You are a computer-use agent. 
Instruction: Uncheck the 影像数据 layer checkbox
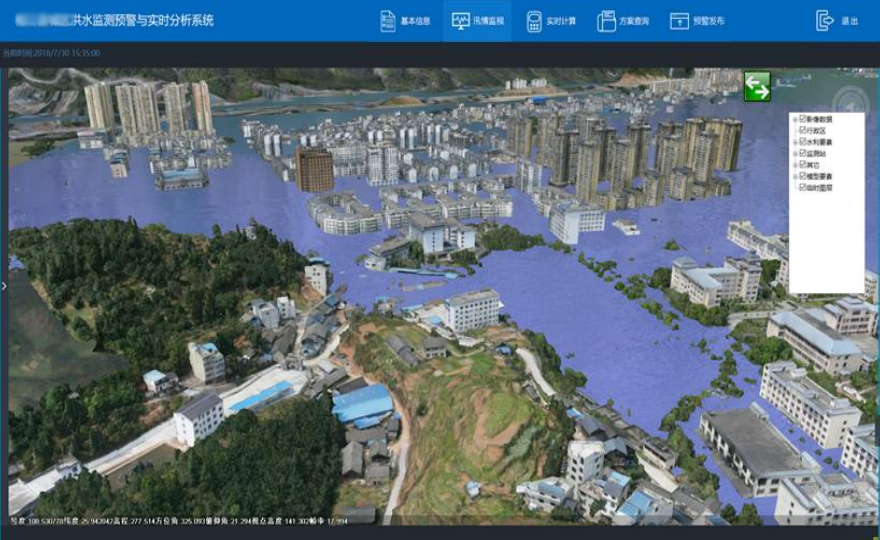(x=803, y=119)
